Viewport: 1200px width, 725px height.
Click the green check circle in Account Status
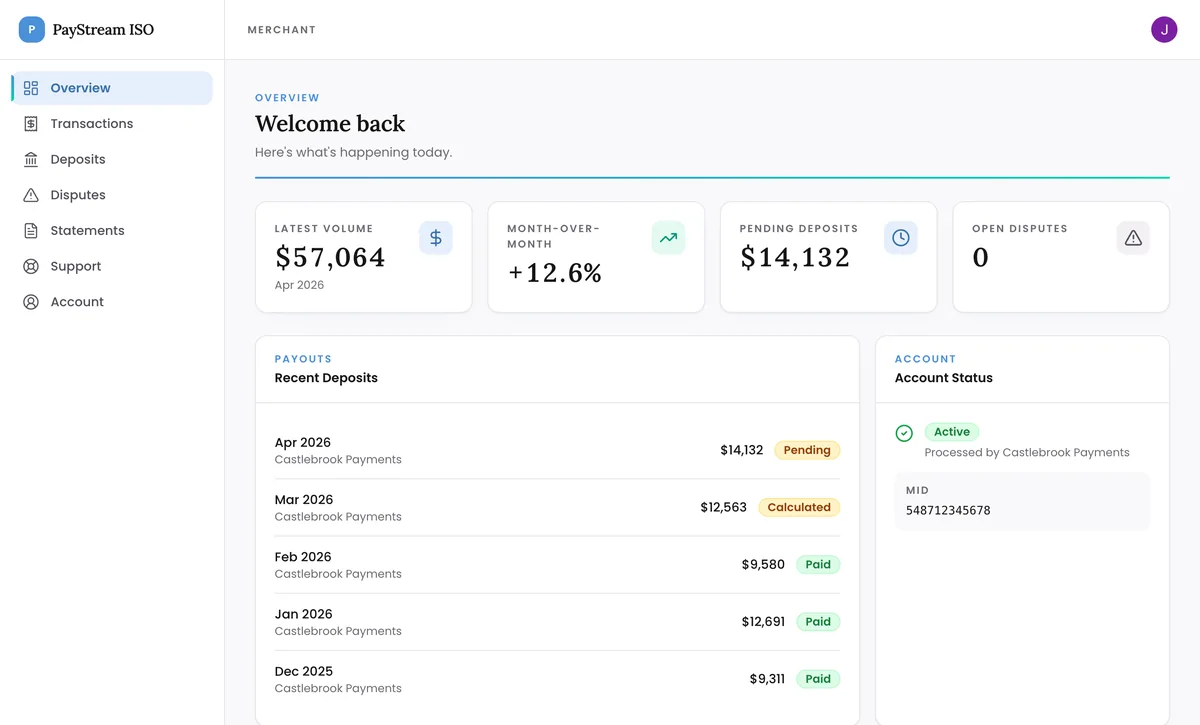[904, 433]
